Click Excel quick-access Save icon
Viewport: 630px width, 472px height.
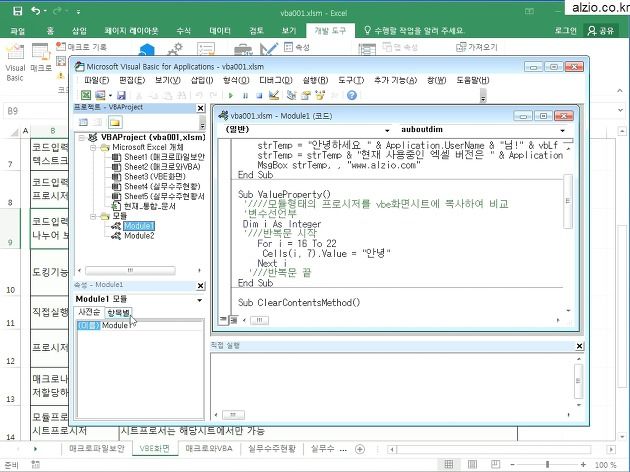[17, 11]
